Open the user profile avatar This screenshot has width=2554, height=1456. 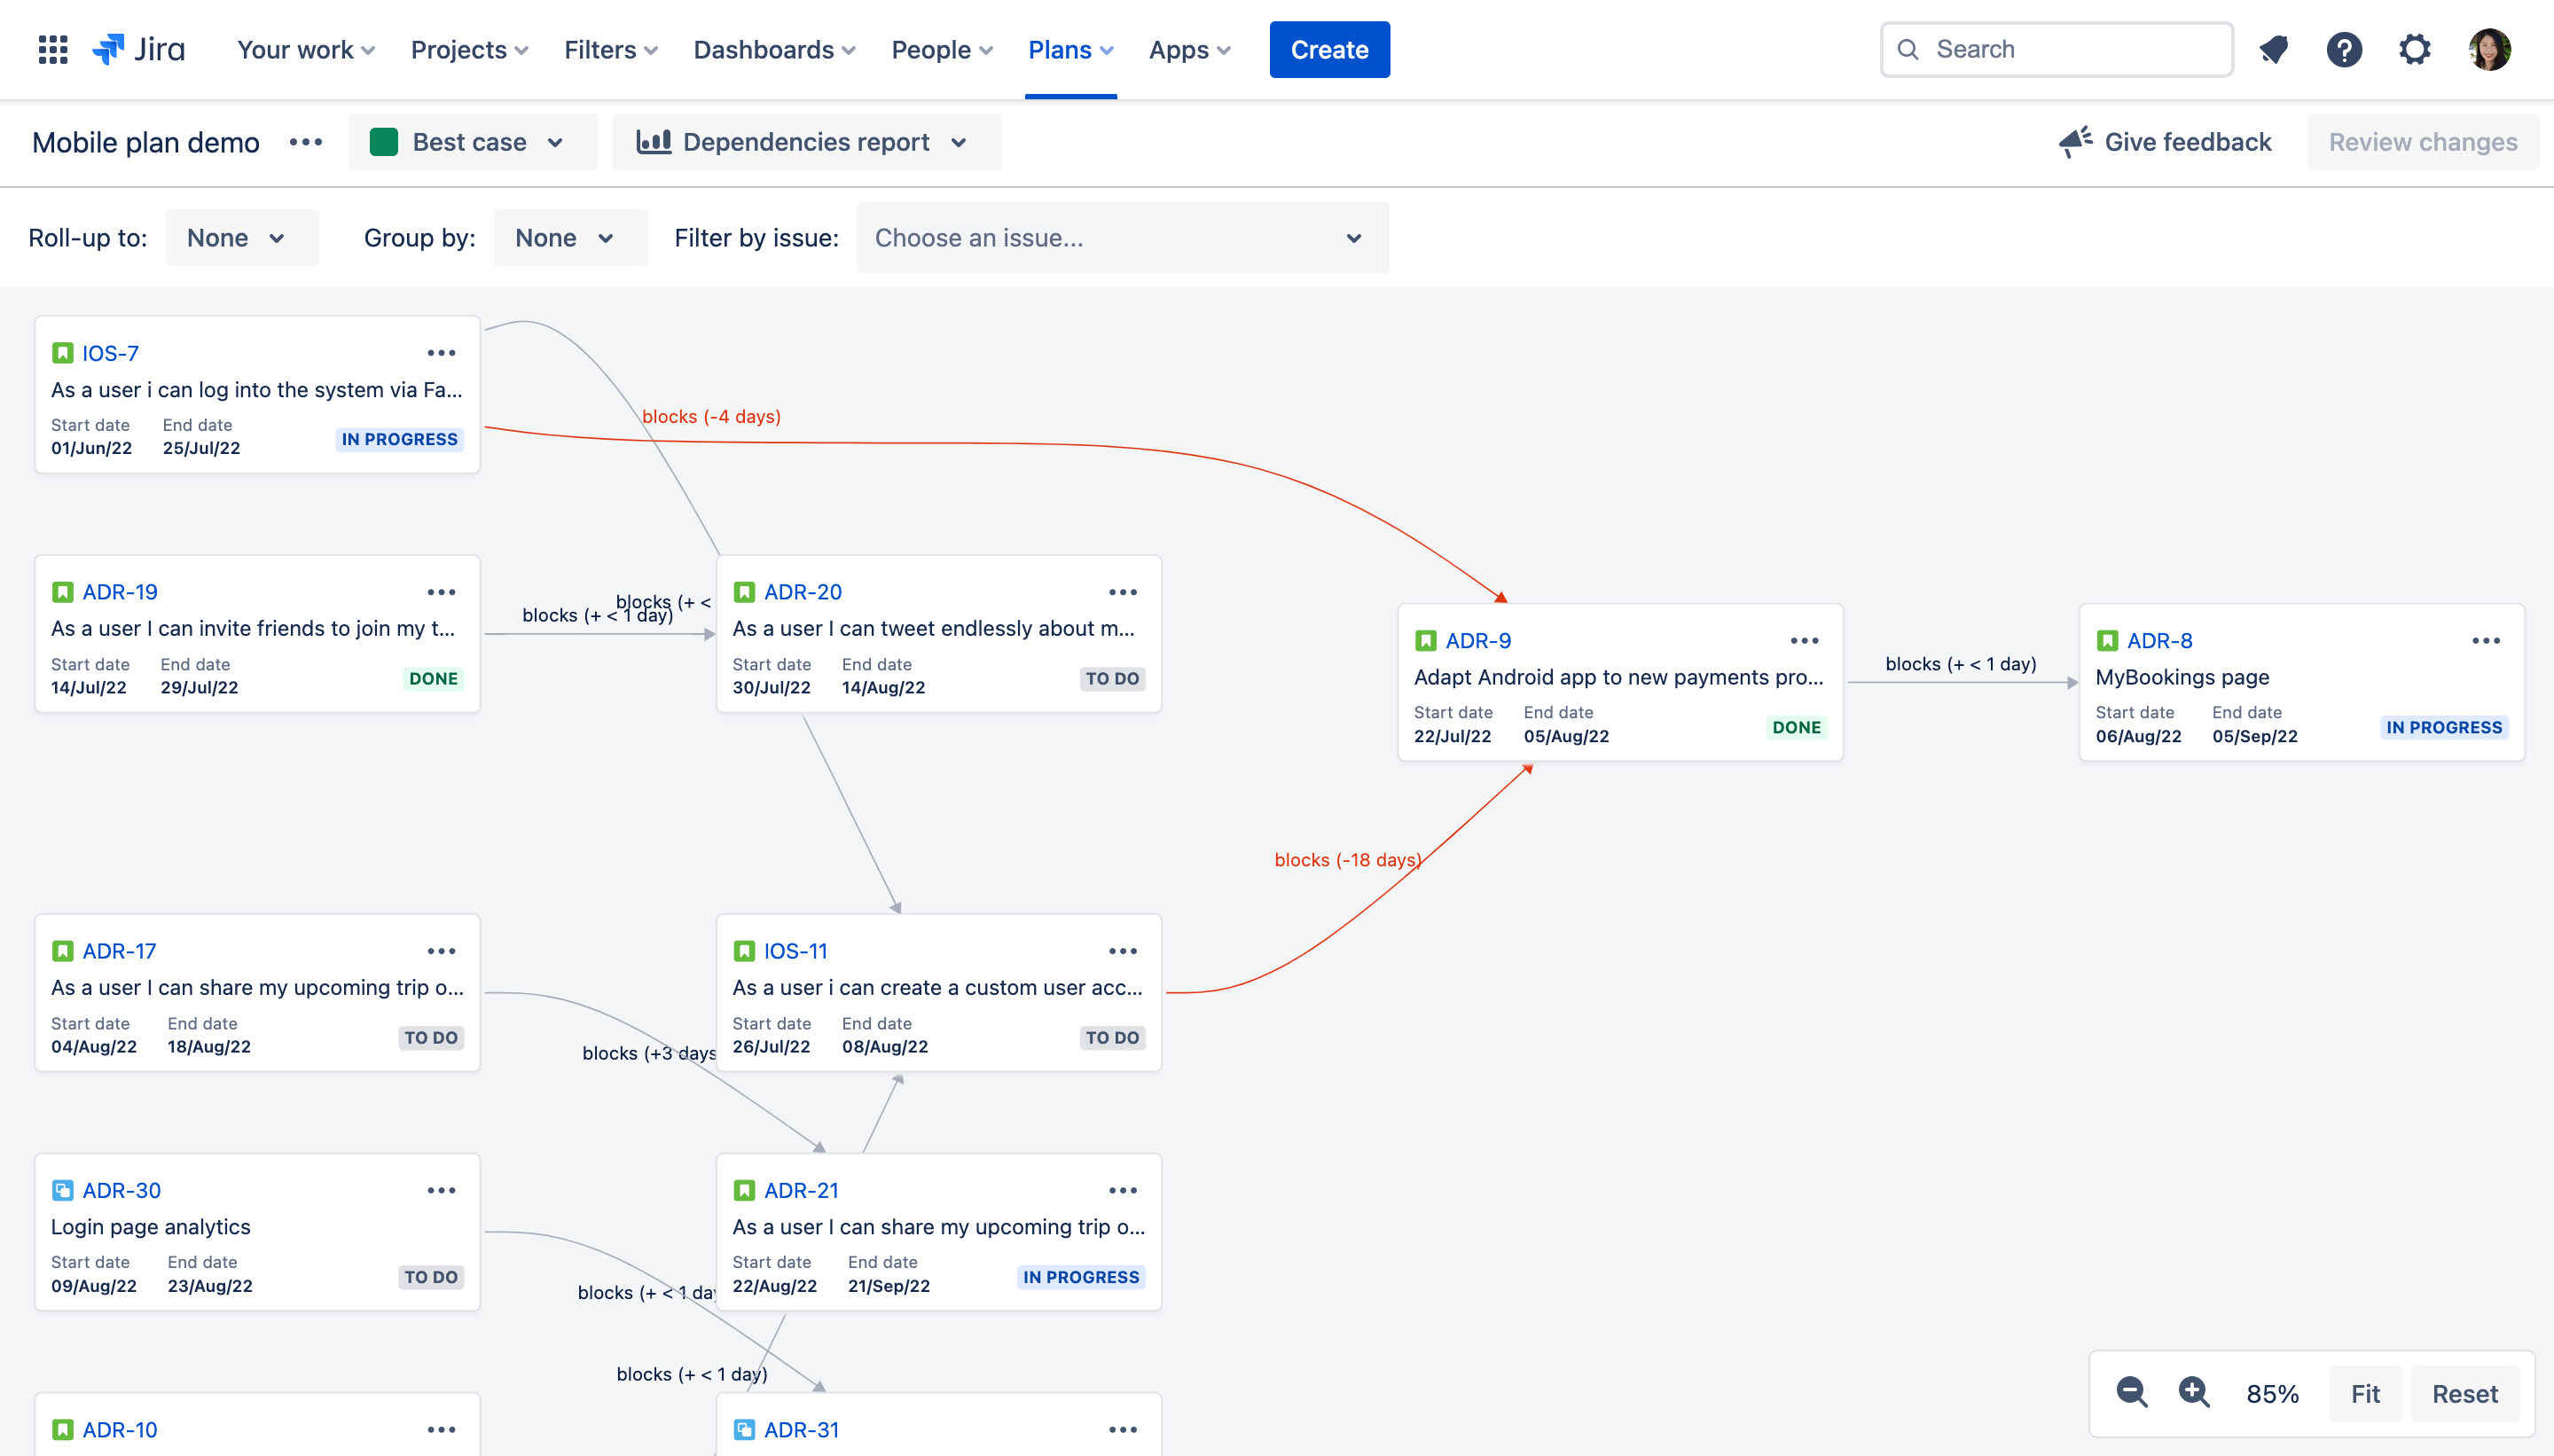[x=2489, y=49]
